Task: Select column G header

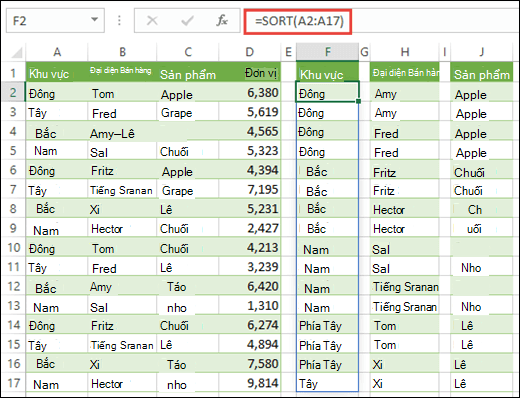Action: pos(364,52)
